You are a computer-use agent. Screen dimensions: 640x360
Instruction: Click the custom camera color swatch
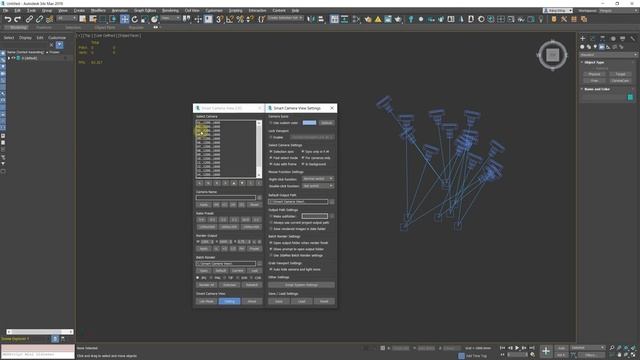pos(309,123)
